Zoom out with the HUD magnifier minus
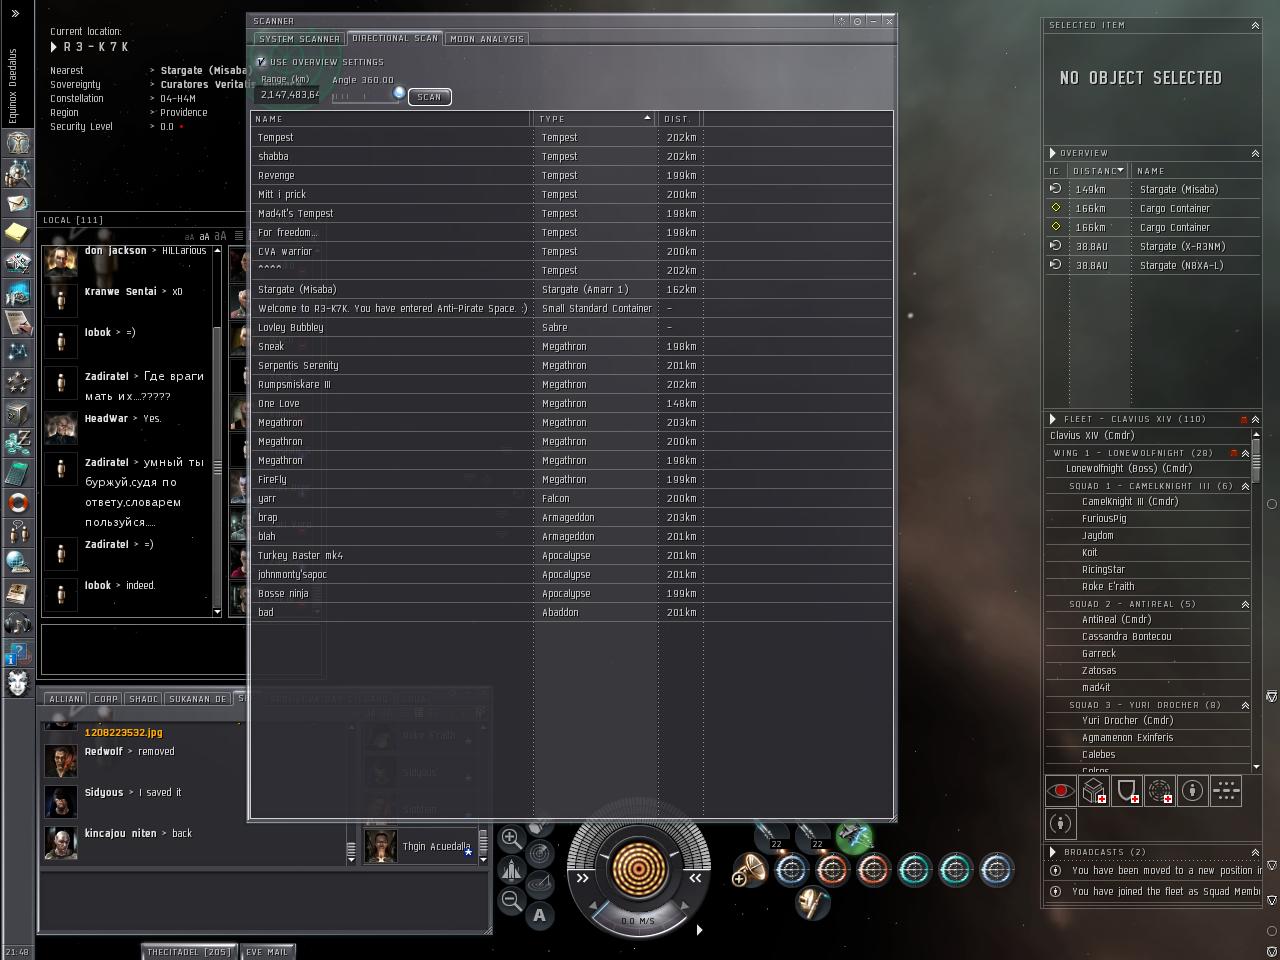Screen dimensions: 1280x960 coord(511,900)
